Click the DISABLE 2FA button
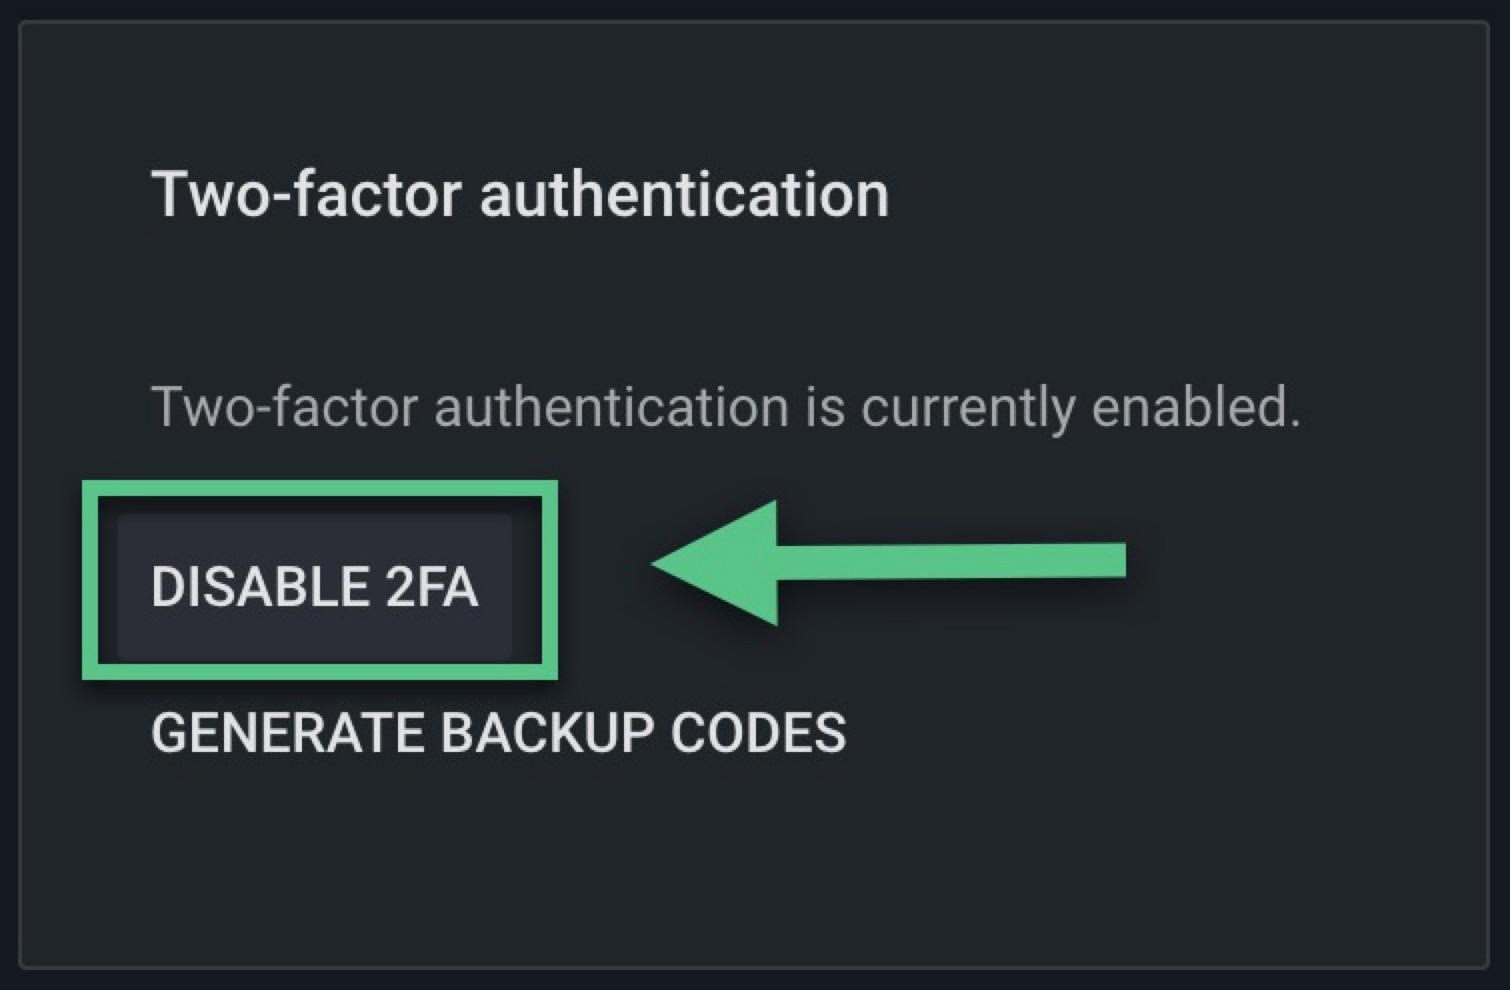 click(x=314, y=586)
